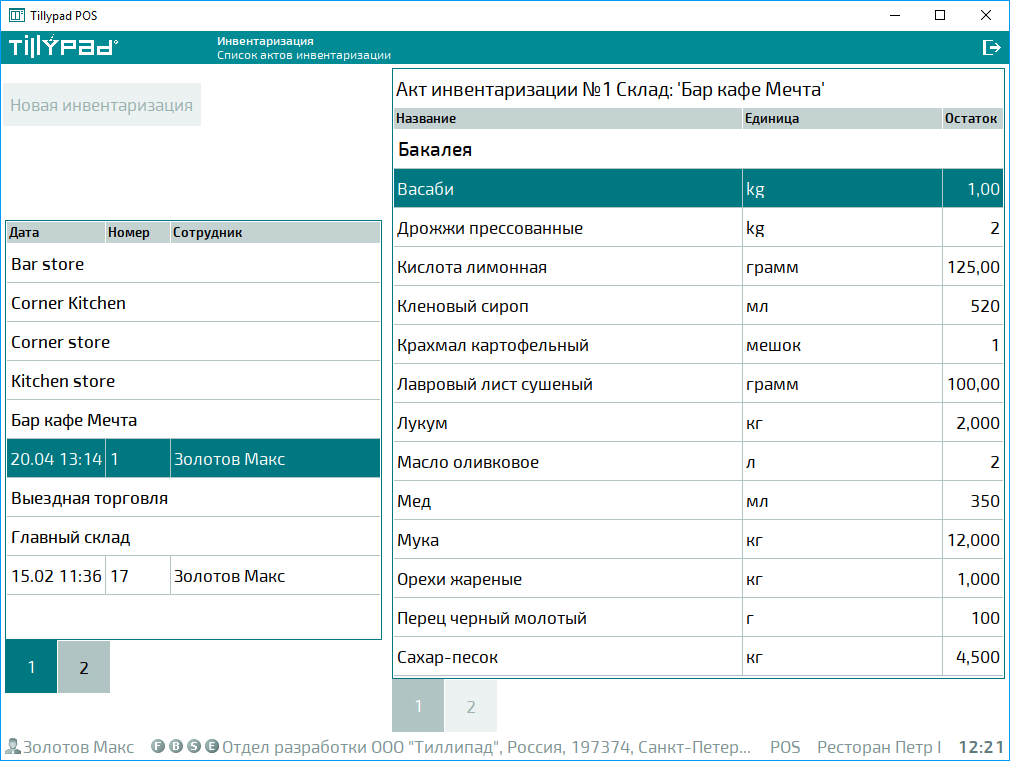Screen dimensions: 1010x761
Task: Select the Кленовый сироп row
Action: [698, 306]
